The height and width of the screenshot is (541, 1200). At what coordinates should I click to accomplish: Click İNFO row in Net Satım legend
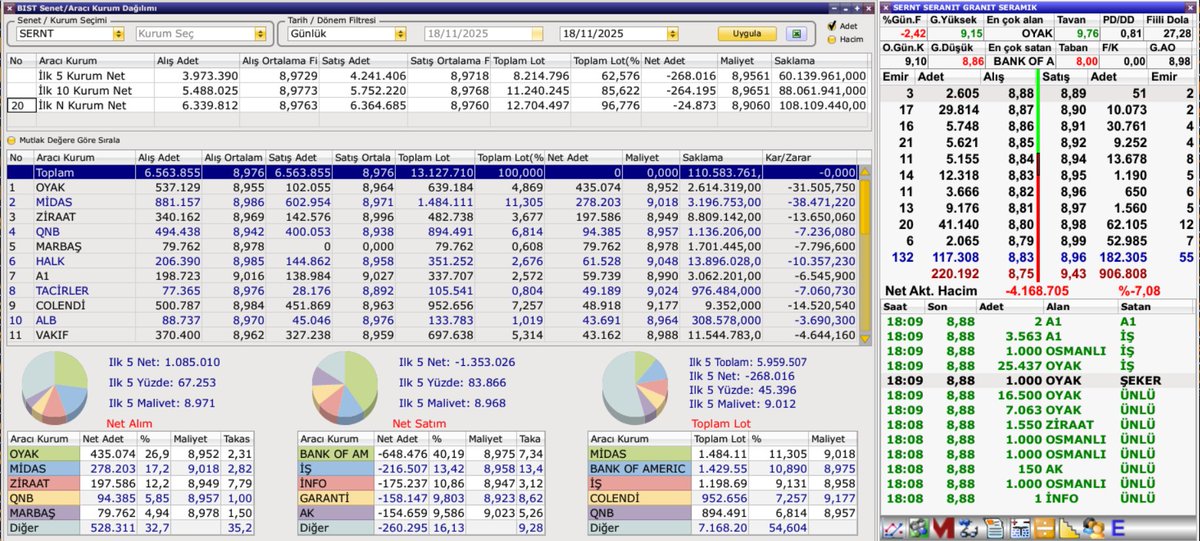click(x=422, y=482)
